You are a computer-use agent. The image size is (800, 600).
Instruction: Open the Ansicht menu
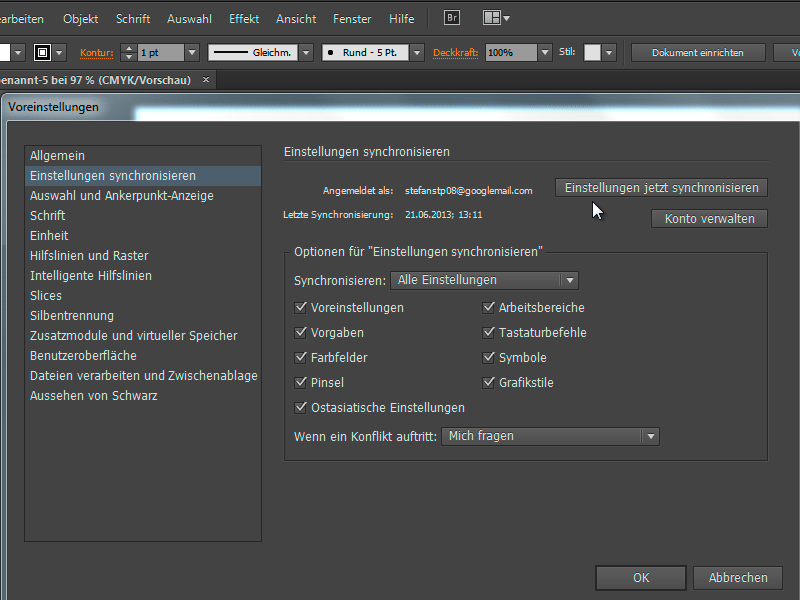pyautogui.click(x=296, y=19)
